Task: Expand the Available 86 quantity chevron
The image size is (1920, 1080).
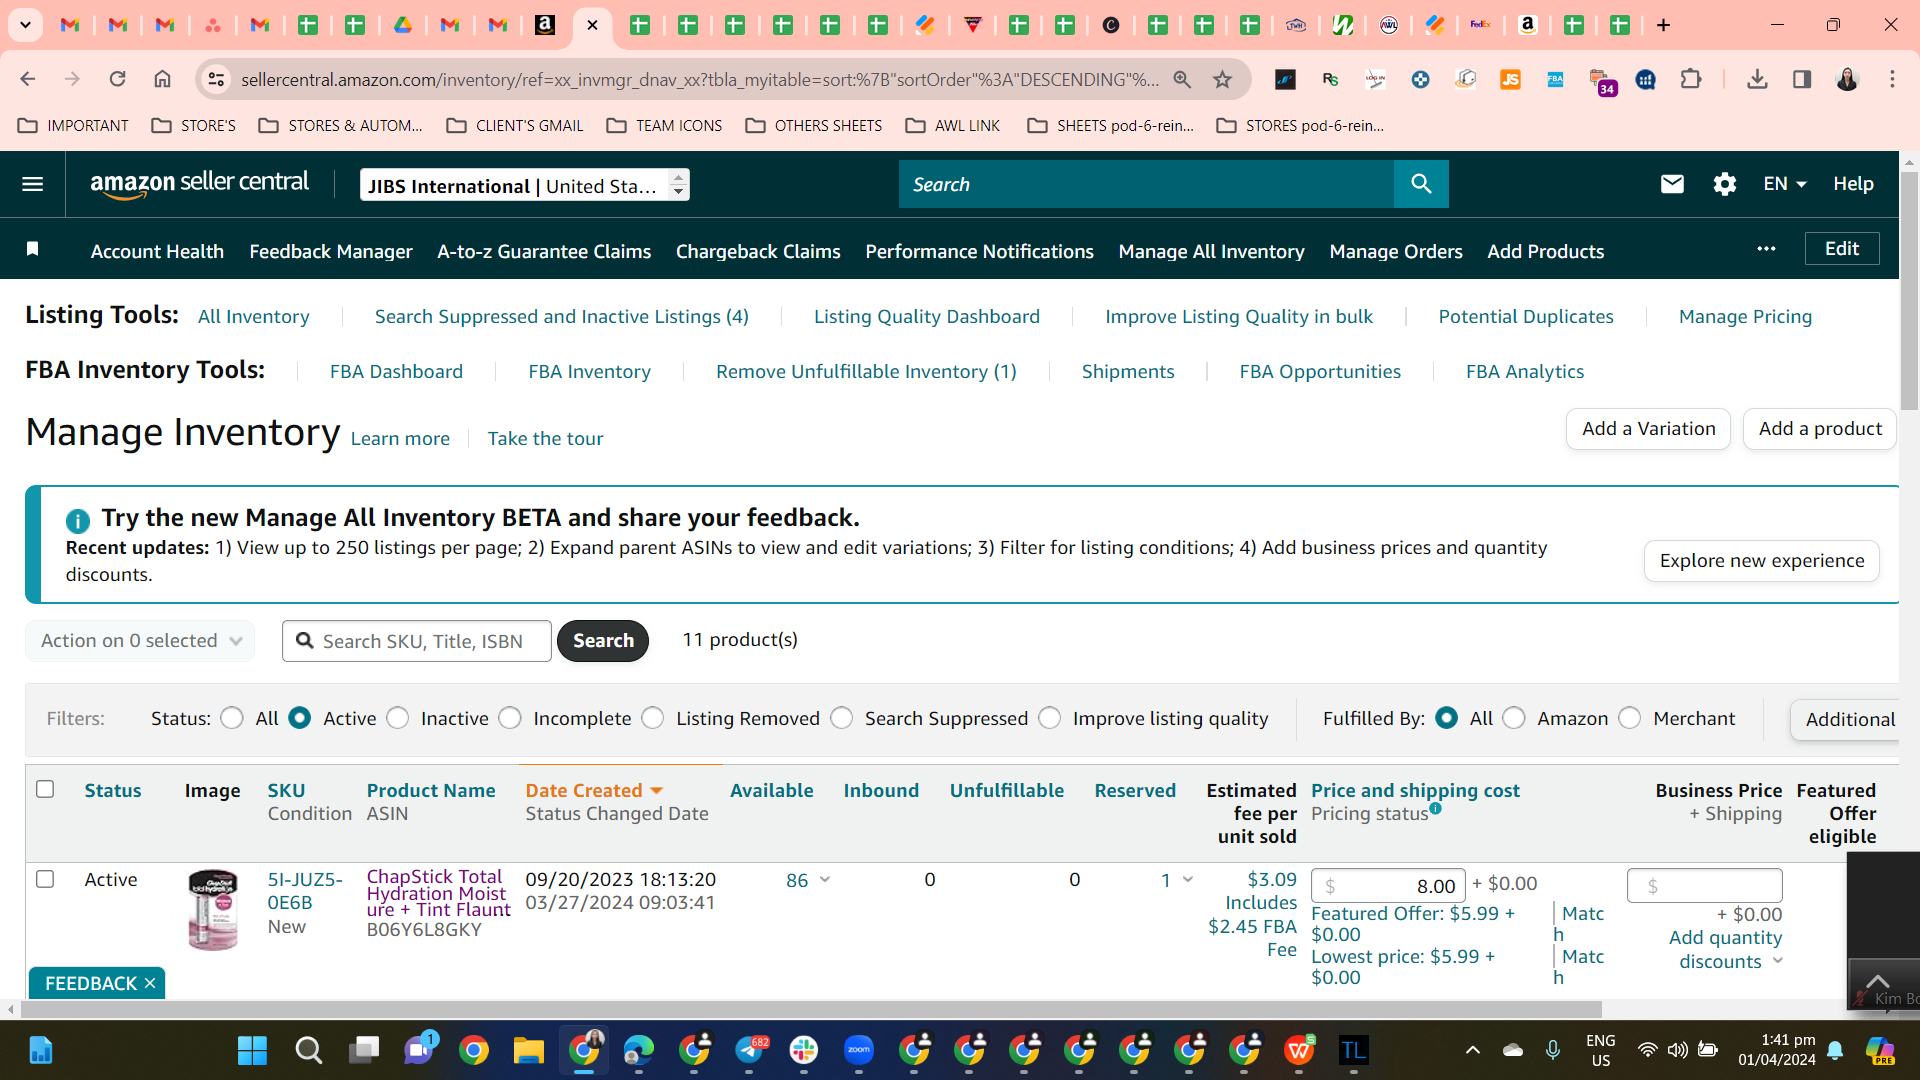Action: click(825, 880)
